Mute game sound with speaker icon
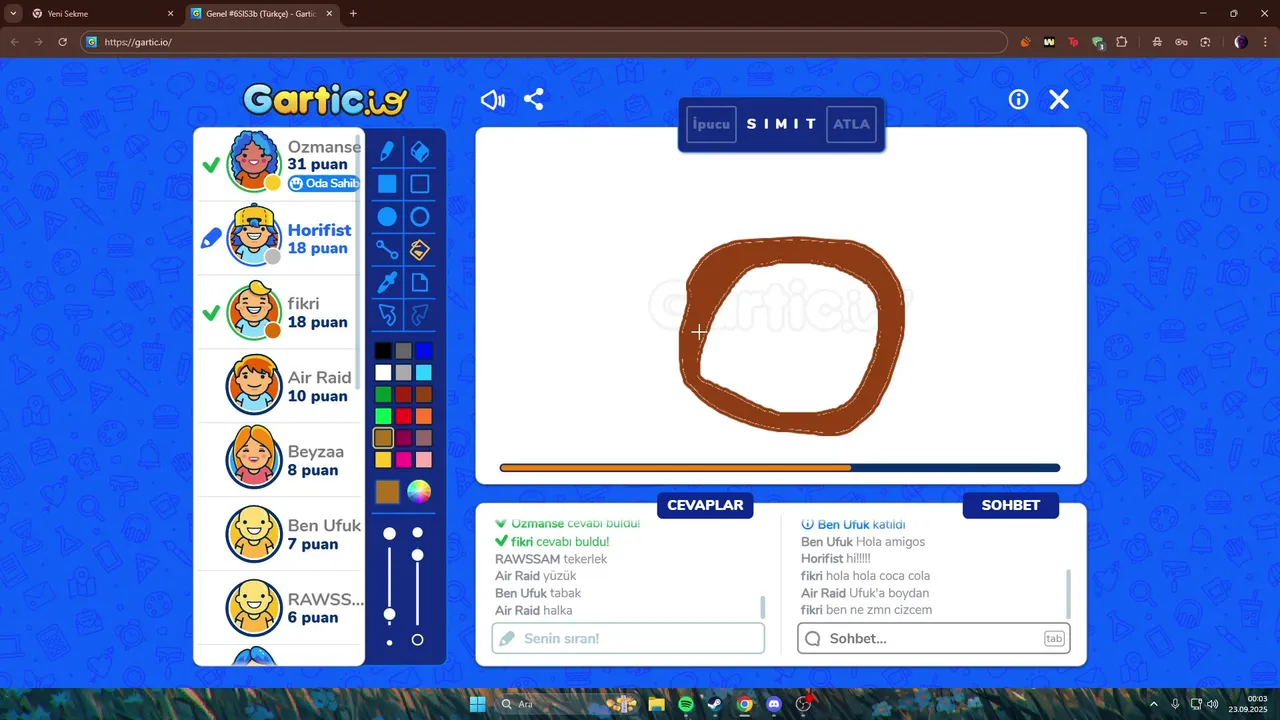1280x720 pixels. [493, 100]
